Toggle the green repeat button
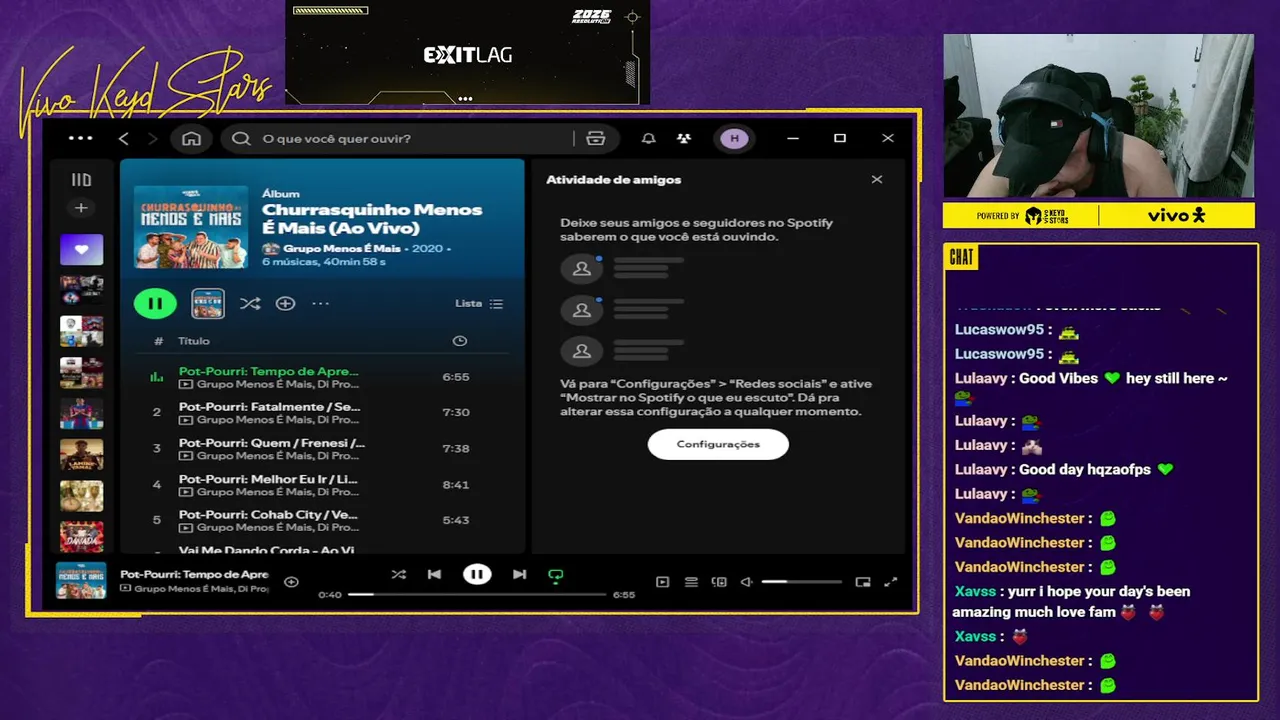The height and width of the screenshot is (720, 1280). 556,575
